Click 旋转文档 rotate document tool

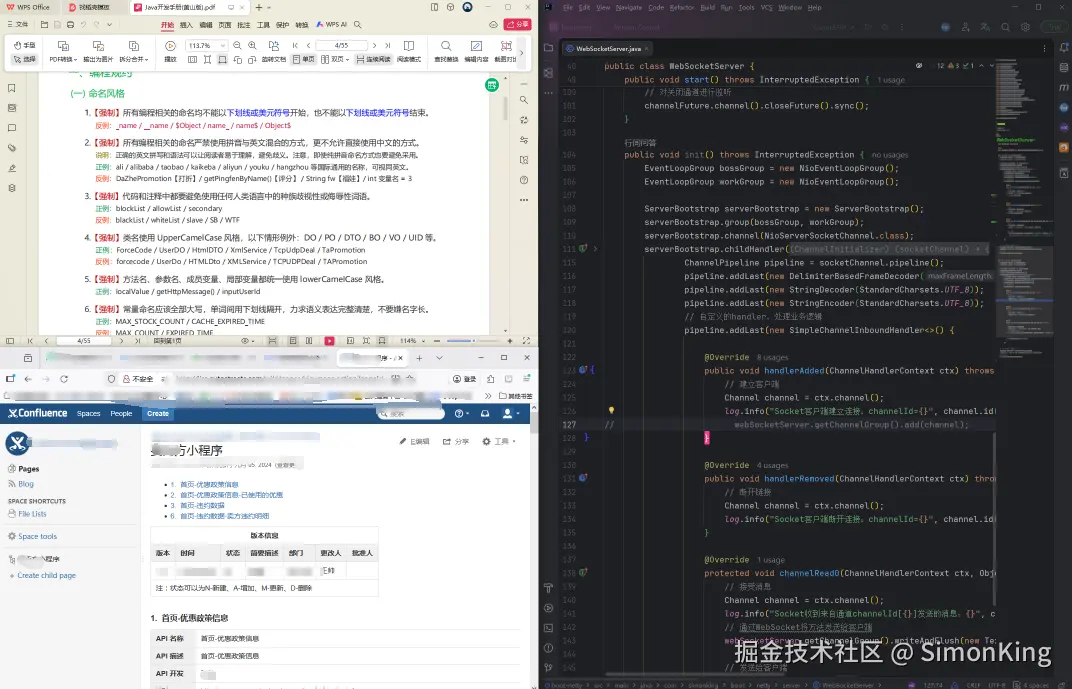[x=273, y=52]
